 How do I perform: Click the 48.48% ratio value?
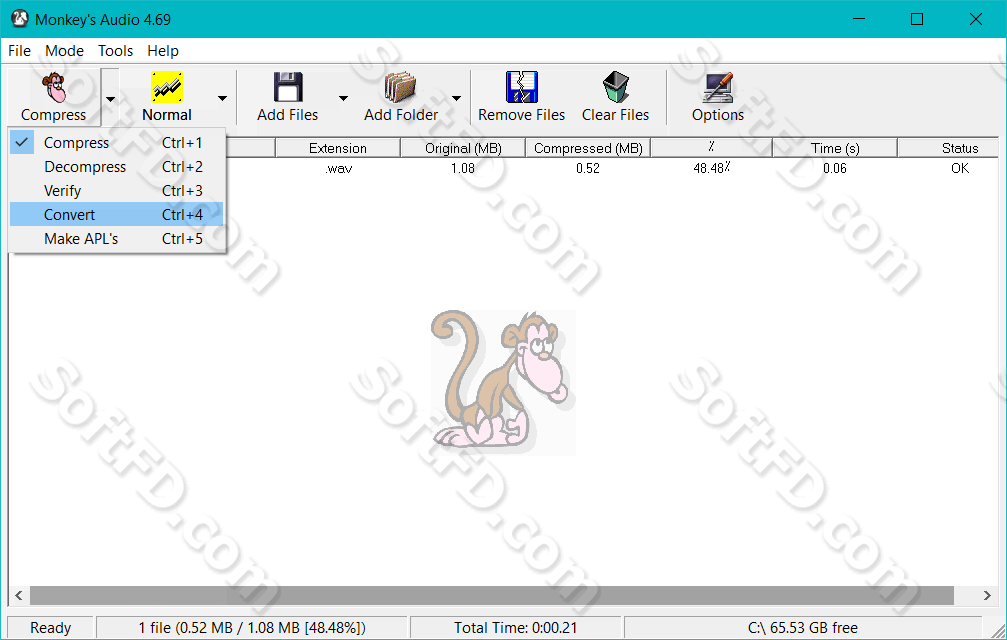712,168
